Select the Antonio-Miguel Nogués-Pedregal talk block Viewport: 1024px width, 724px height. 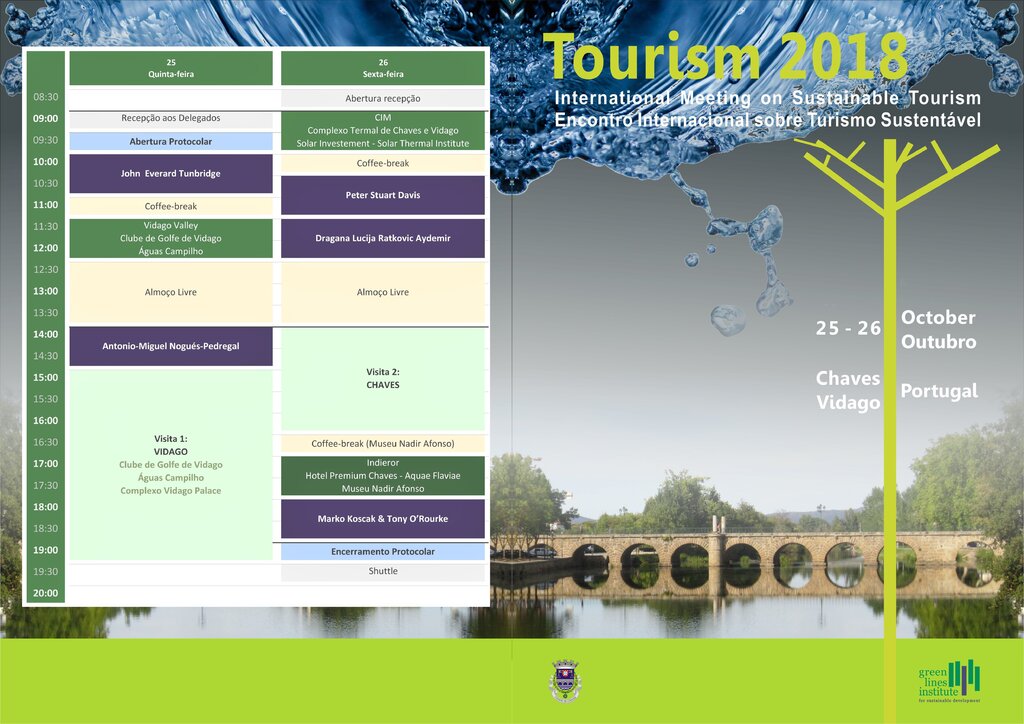coord(171,346)
